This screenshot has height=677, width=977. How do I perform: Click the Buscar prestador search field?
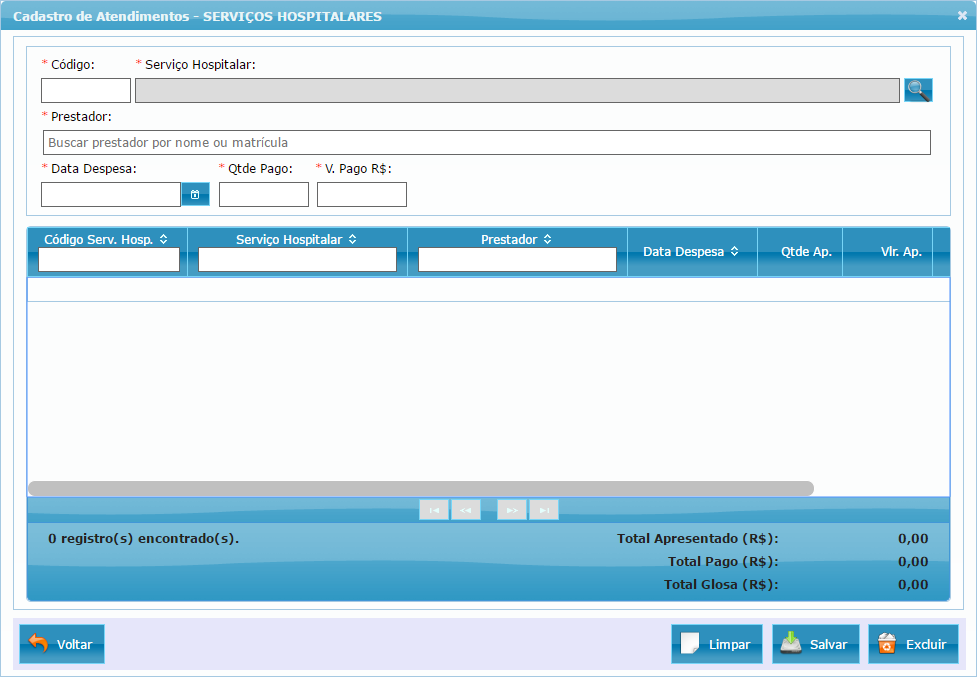[486, 142]
